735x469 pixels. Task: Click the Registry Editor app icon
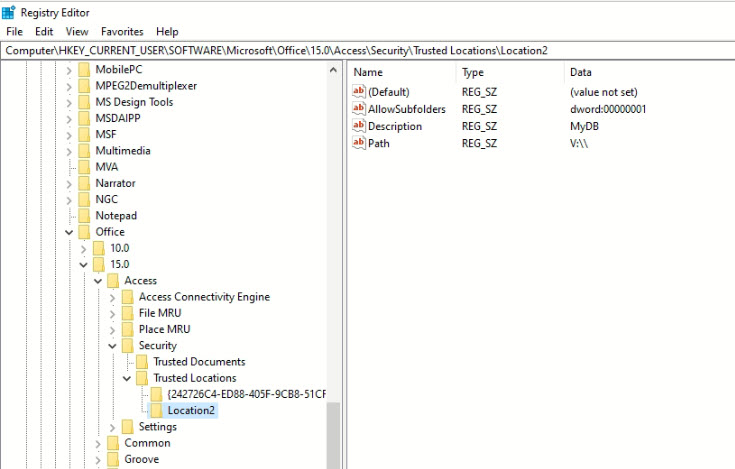(x=8, y=13)
